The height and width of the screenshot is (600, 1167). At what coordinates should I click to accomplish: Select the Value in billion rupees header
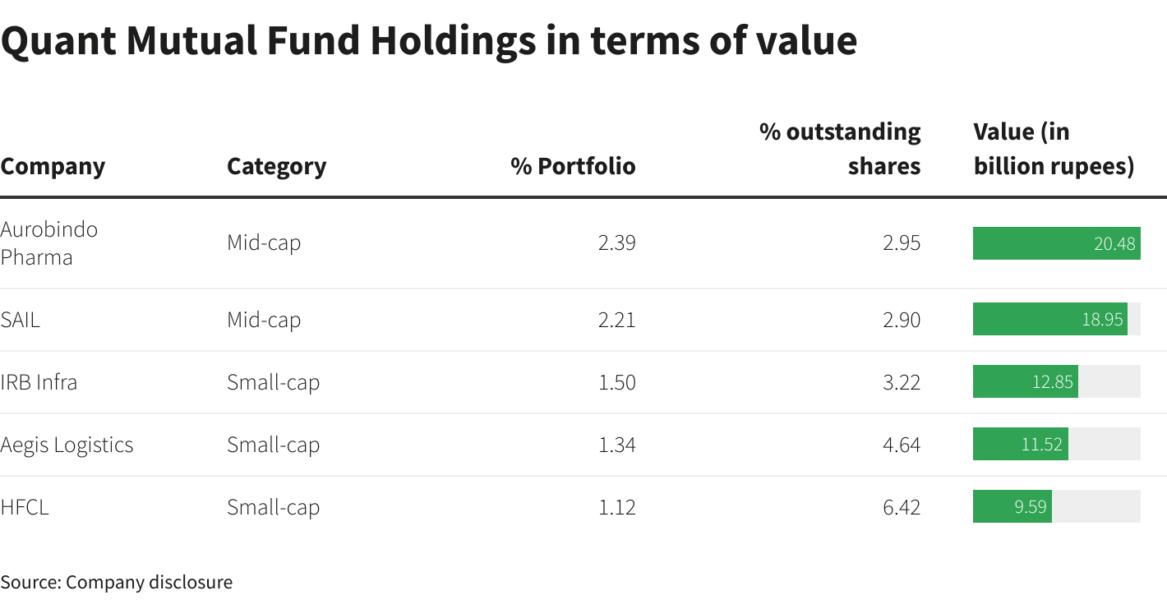[x=1053, y=148]
